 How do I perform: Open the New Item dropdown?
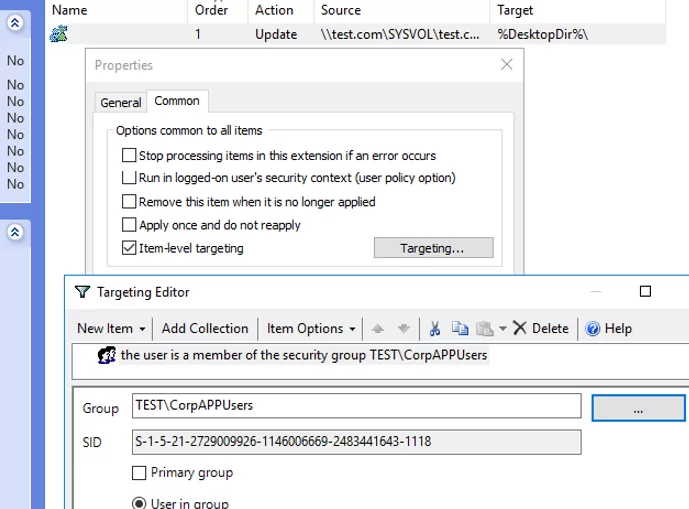point(111,328)
